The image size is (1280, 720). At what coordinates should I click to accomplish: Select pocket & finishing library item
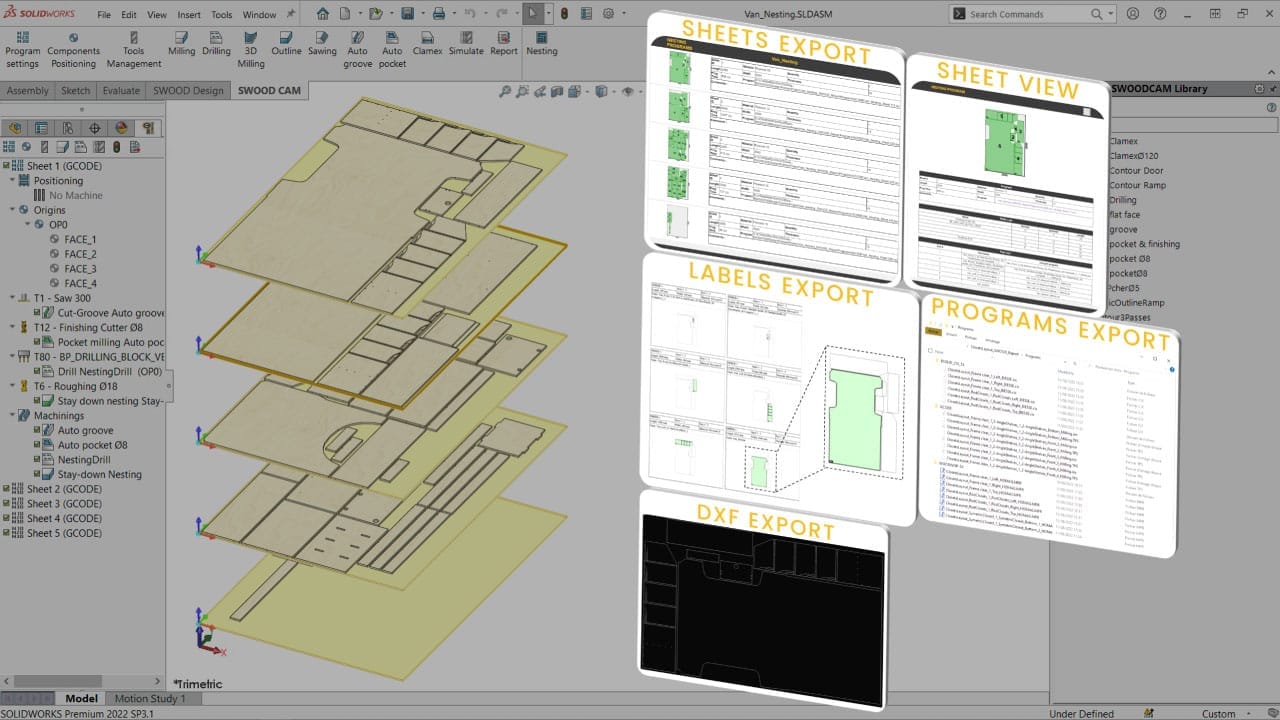pyautogui.click(x=1144, y=244)
